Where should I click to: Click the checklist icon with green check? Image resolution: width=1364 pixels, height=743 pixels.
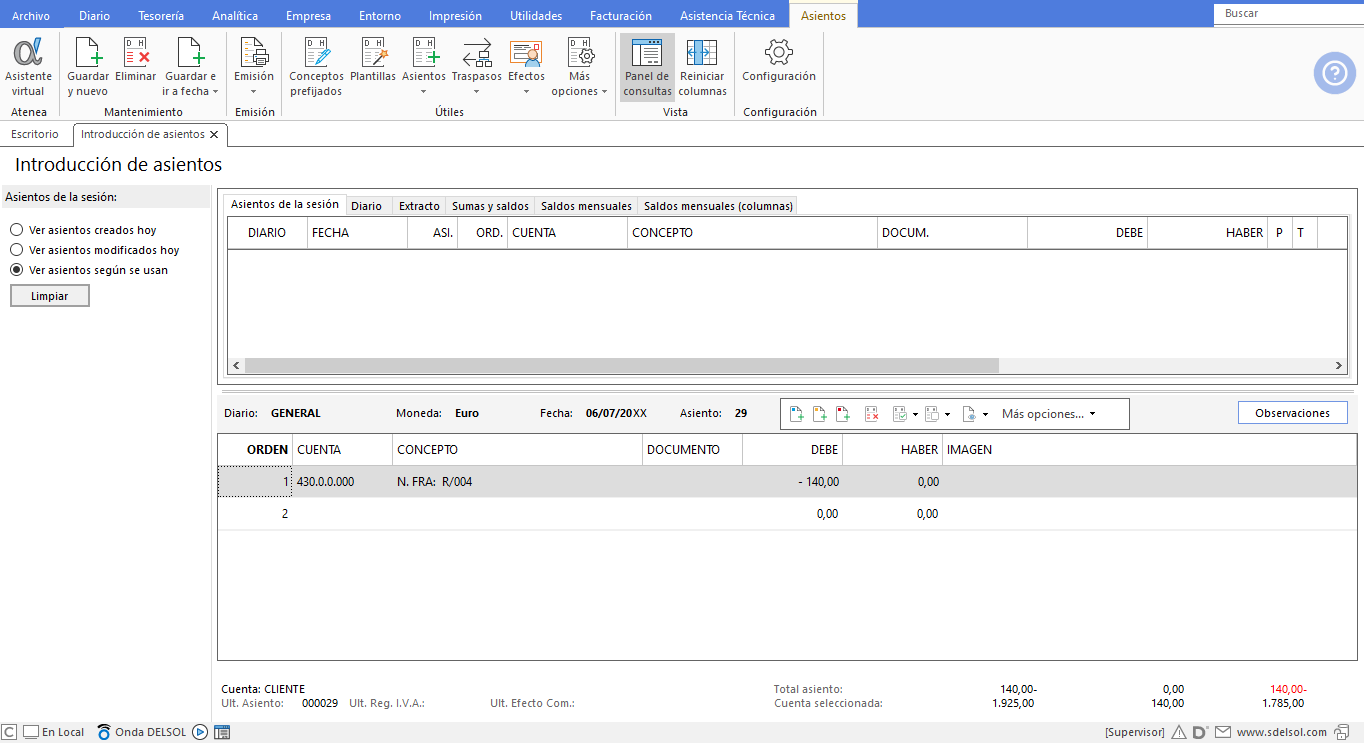(899, 413)
